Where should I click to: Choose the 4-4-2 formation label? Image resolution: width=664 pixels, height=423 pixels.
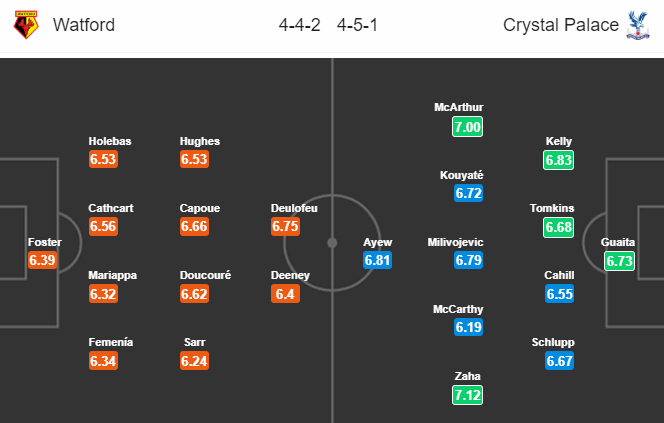(299, 25)
